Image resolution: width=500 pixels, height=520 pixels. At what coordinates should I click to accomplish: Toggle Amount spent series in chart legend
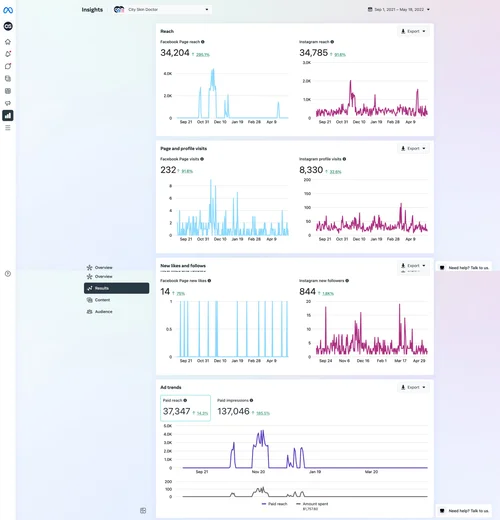[x=312, y=504]
